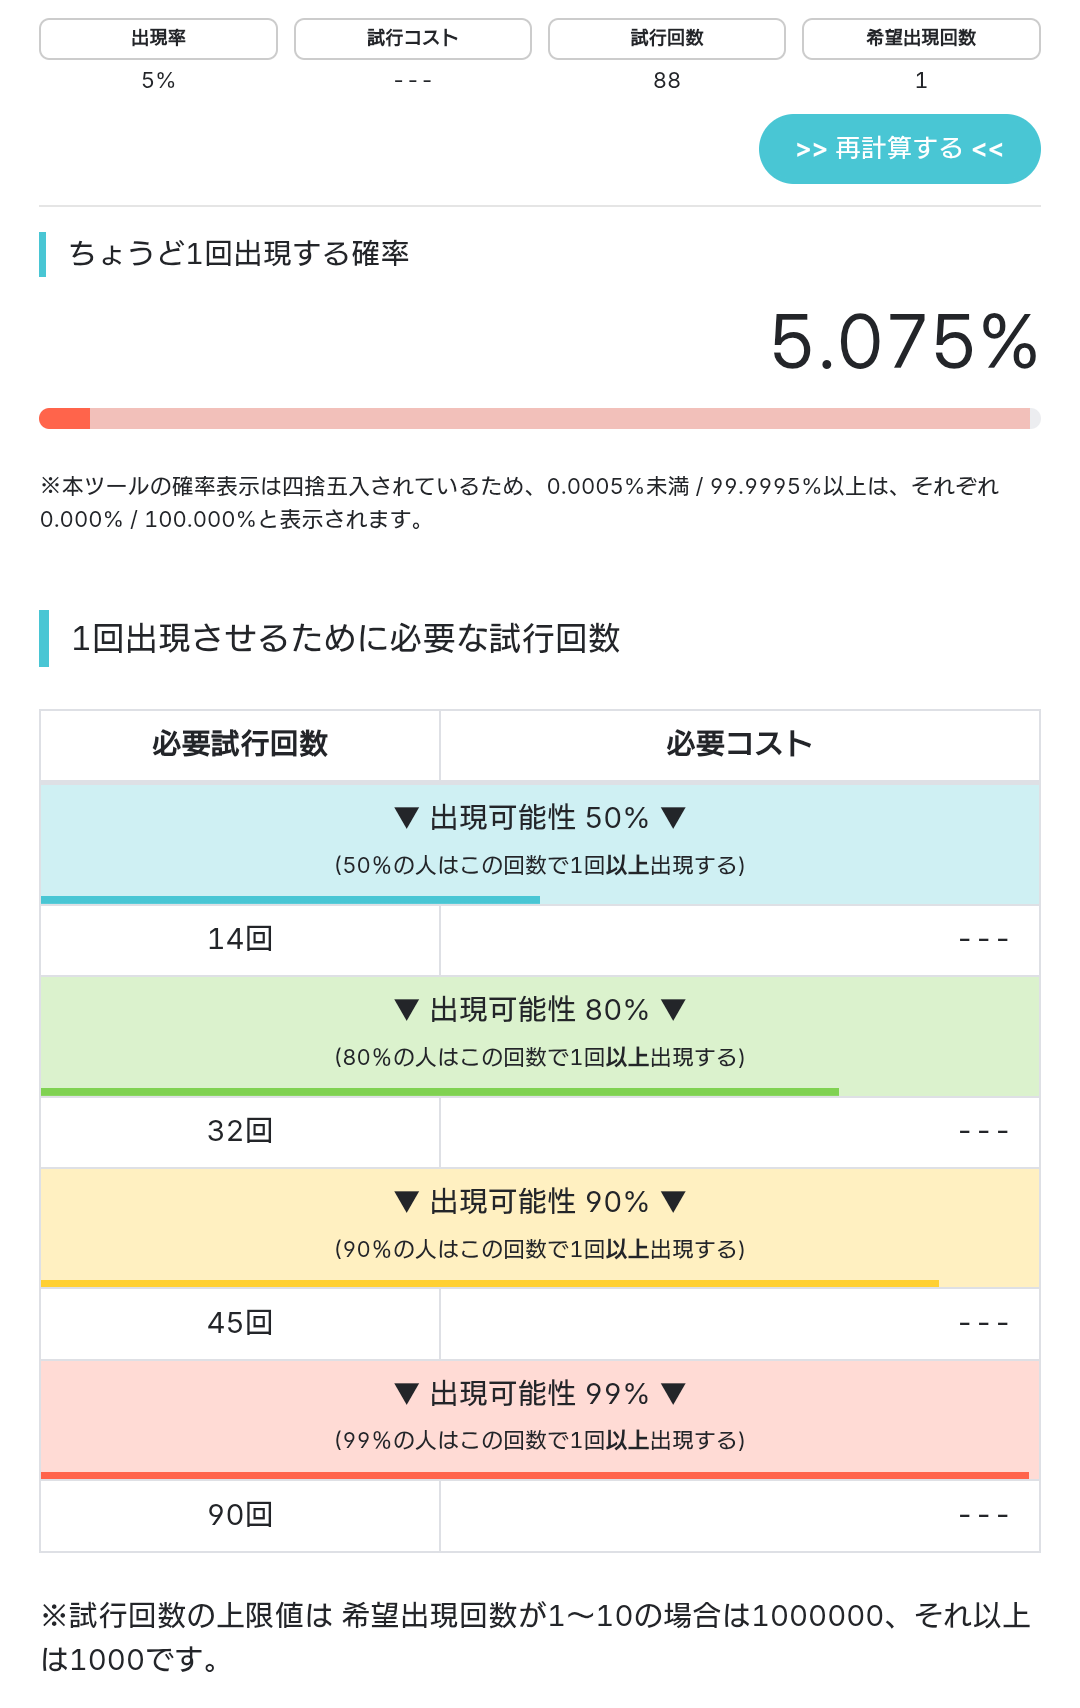Screen dimensions: 1080x1708
Task: Click the 必要試行回数 column header
Action: pyautogui.click(x=240, y=744)
